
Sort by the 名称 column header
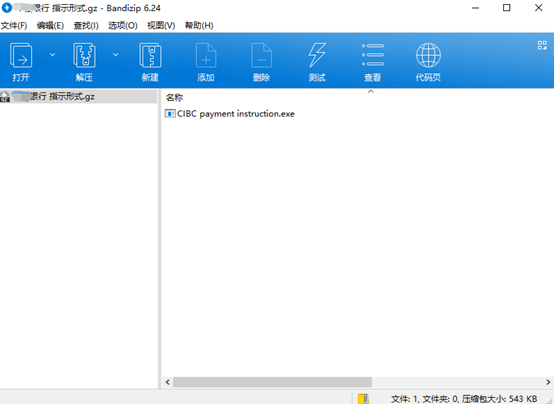point(175,98)
